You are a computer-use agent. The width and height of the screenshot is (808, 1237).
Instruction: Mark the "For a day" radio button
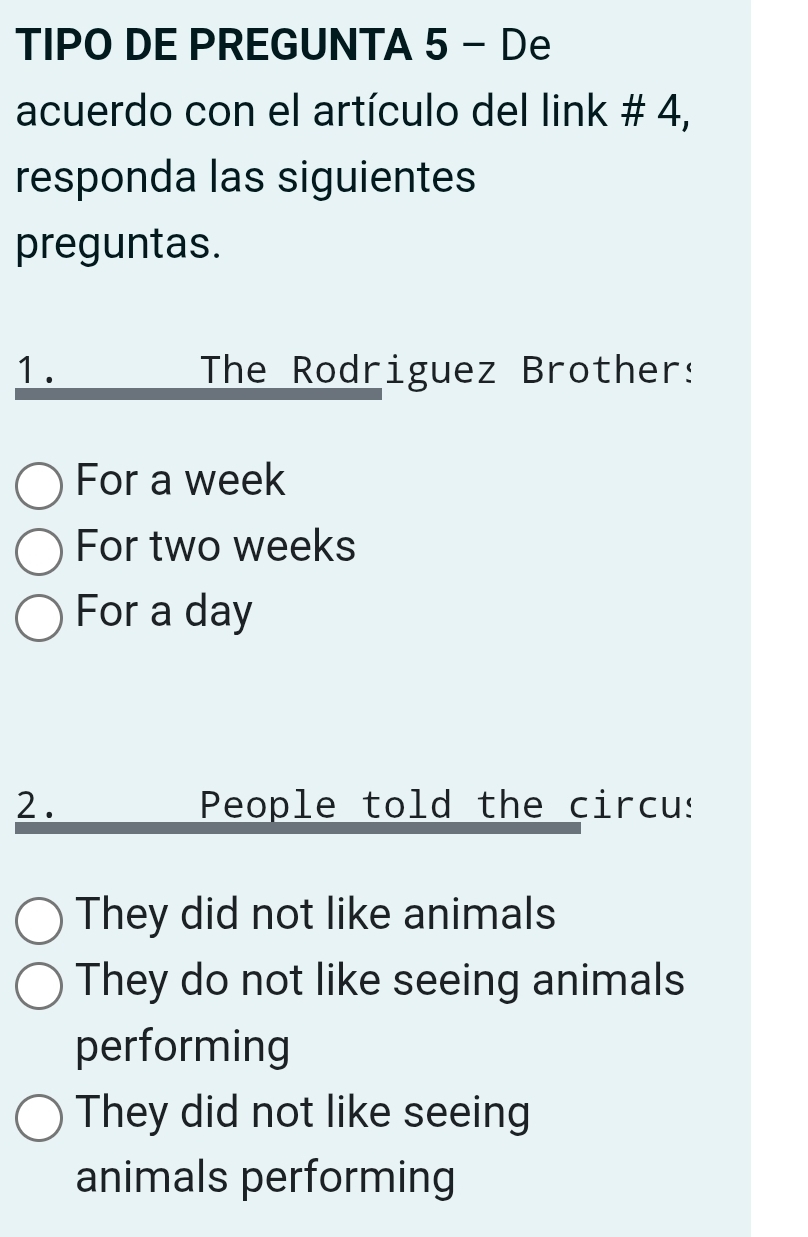point(39,616)
